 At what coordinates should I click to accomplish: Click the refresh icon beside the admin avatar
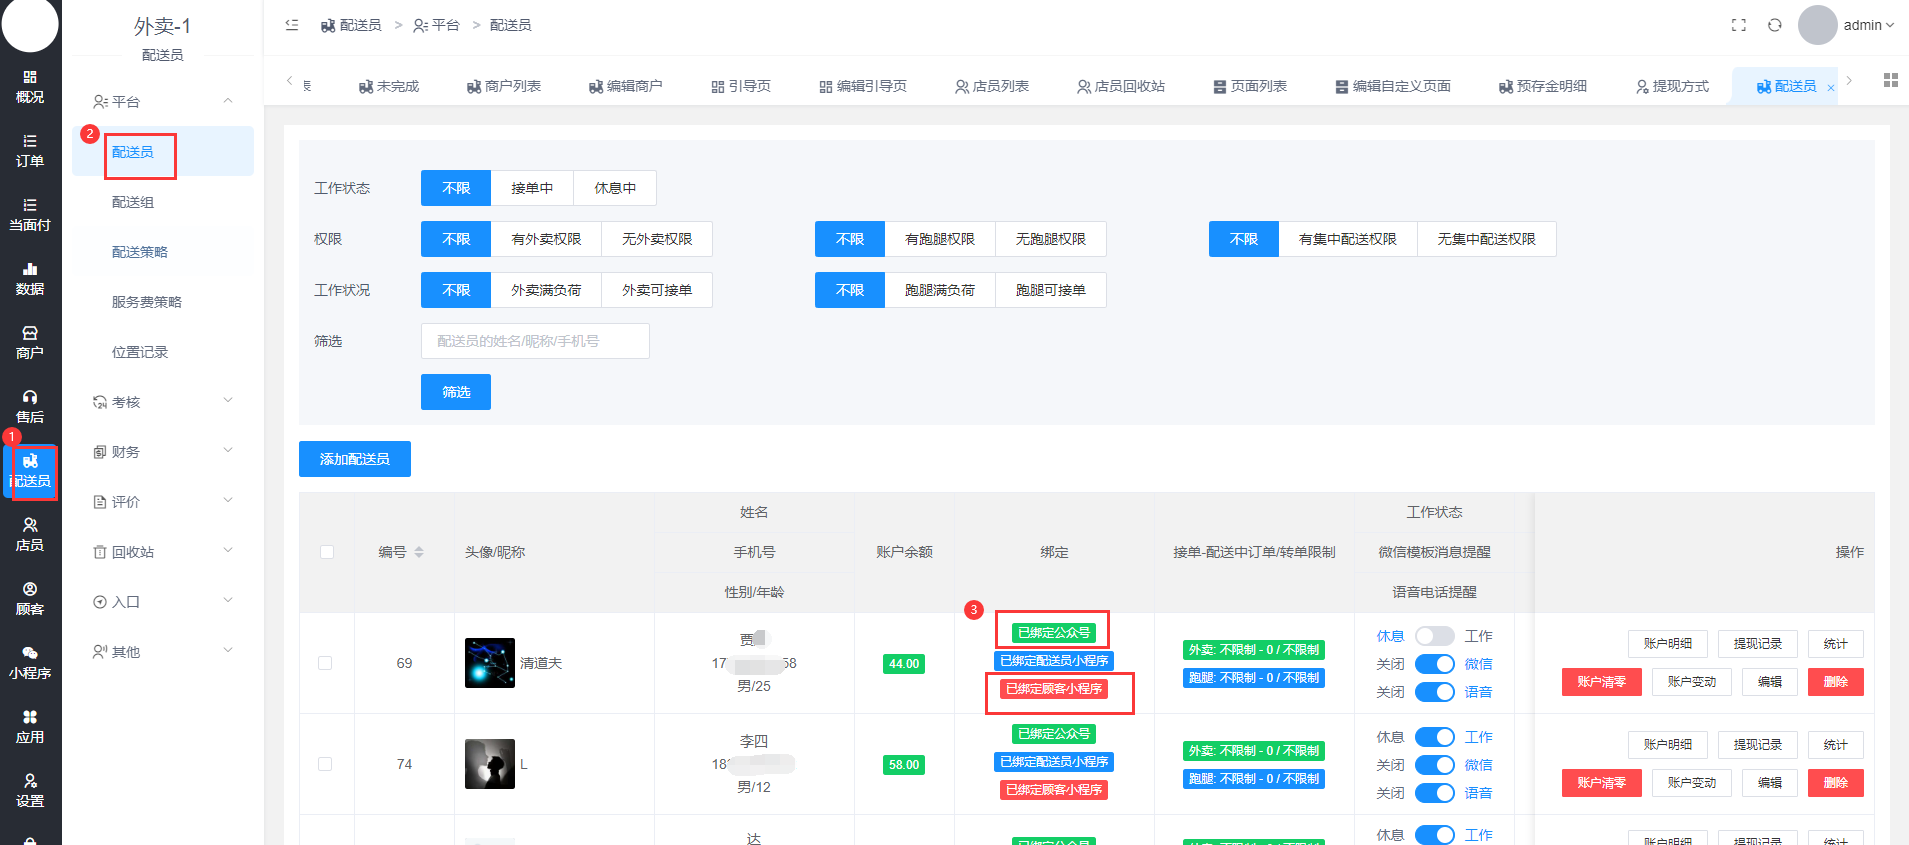(x=1775, y=25)
